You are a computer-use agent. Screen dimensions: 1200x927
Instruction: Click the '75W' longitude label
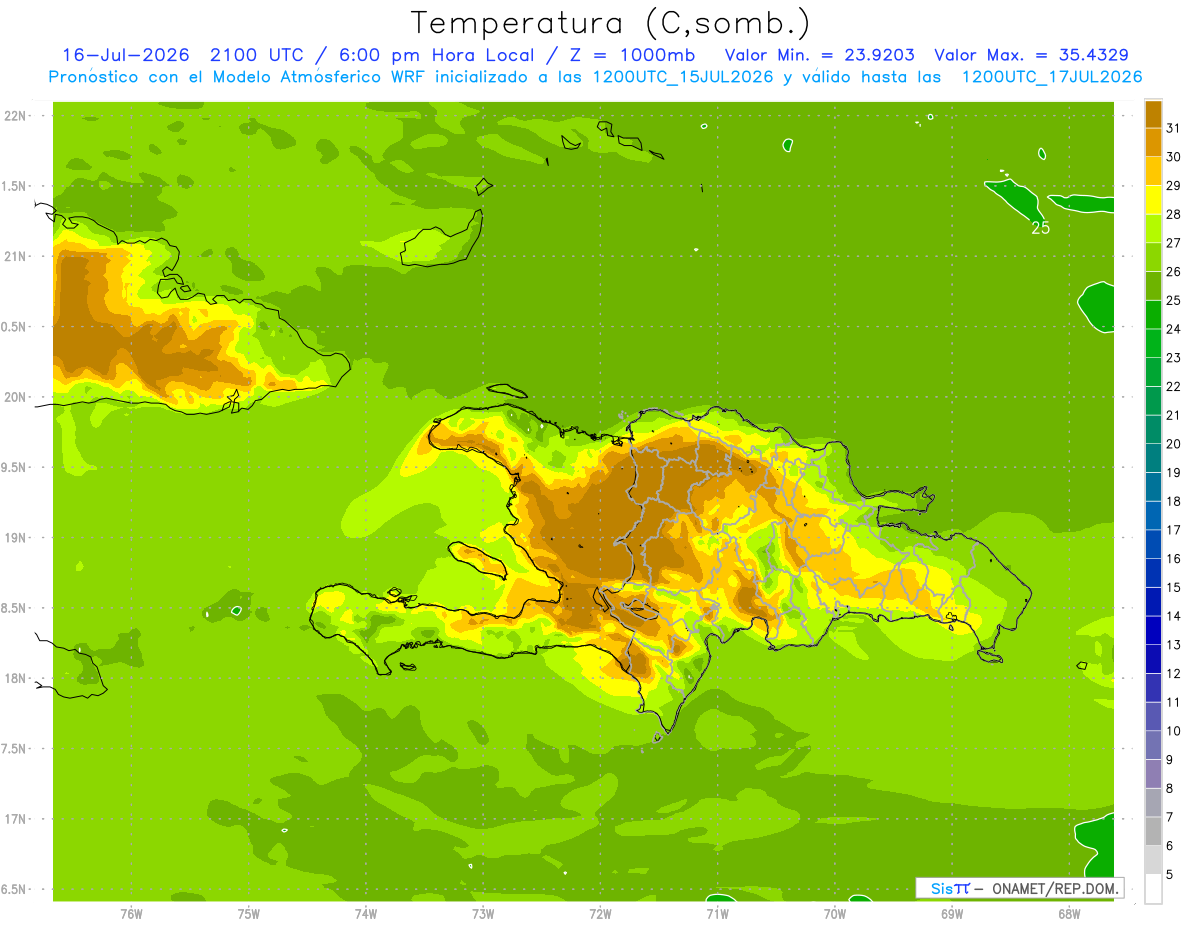(249, 914)
